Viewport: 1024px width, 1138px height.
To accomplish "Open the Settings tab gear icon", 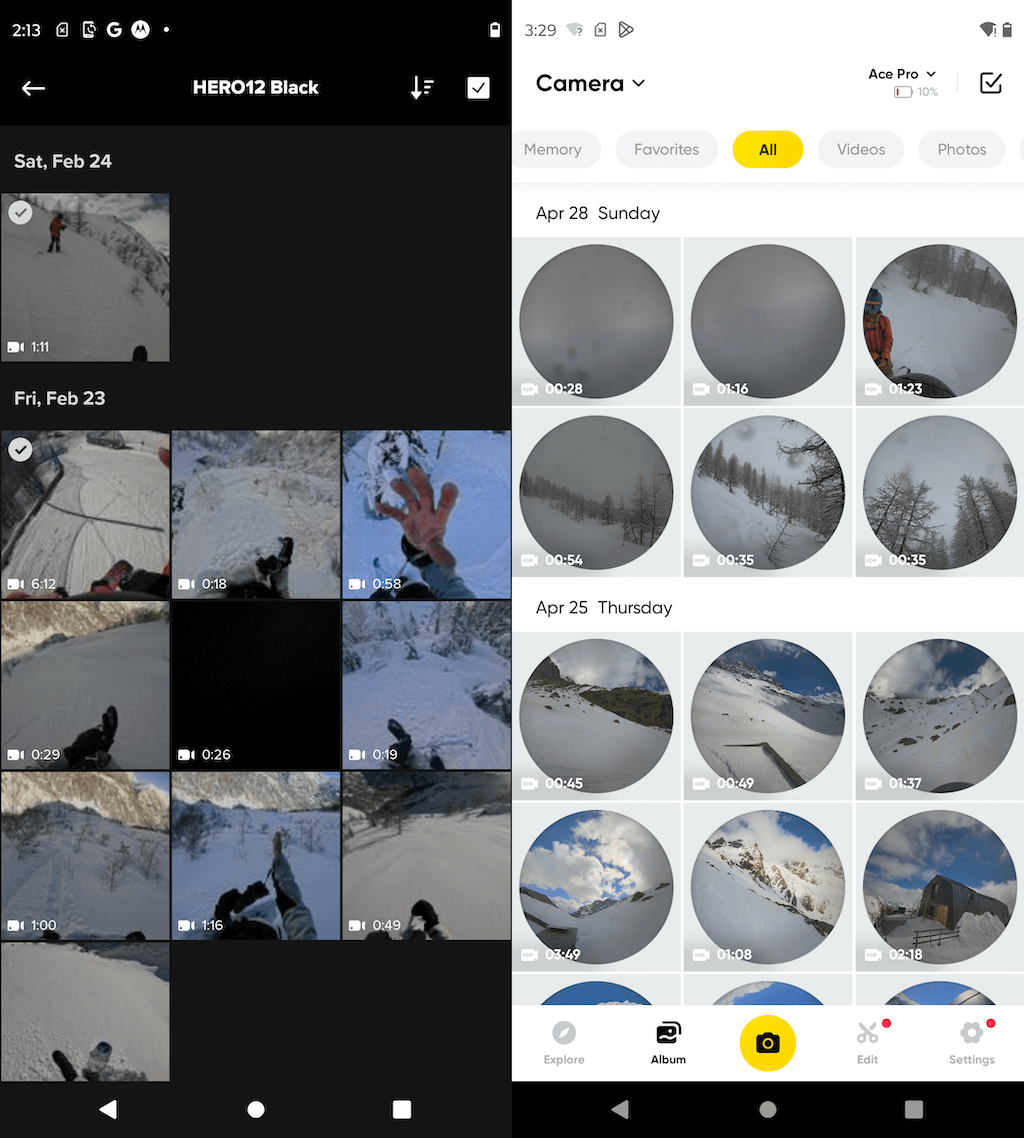I will pos(972,1043).
